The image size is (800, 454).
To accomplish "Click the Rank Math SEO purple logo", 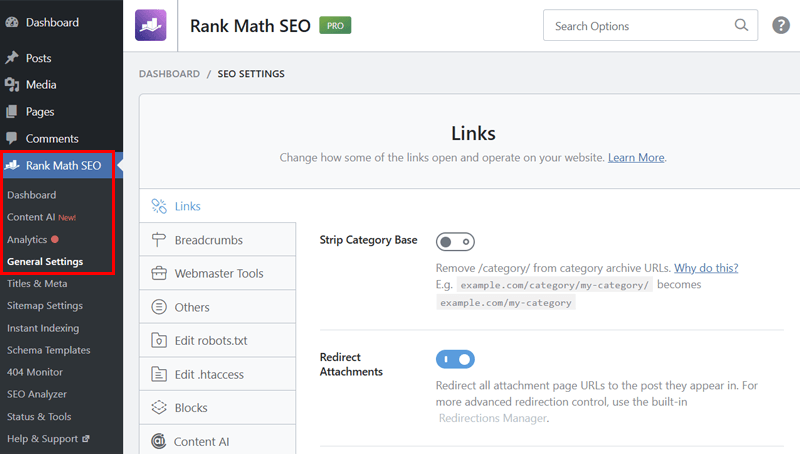I will (x=151, y=25).
